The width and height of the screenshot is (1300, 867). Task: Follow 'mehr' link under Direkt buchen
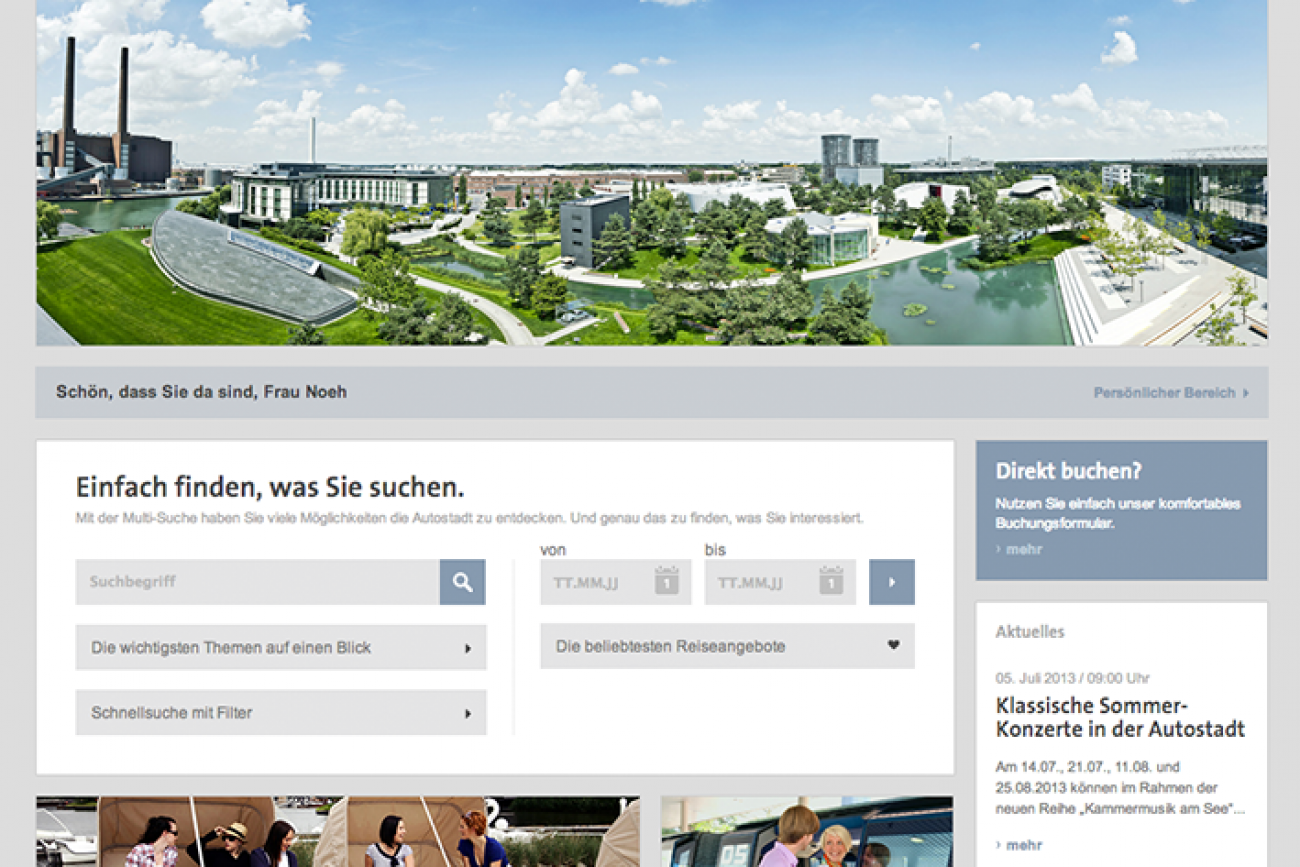[x=1023, y=549]
